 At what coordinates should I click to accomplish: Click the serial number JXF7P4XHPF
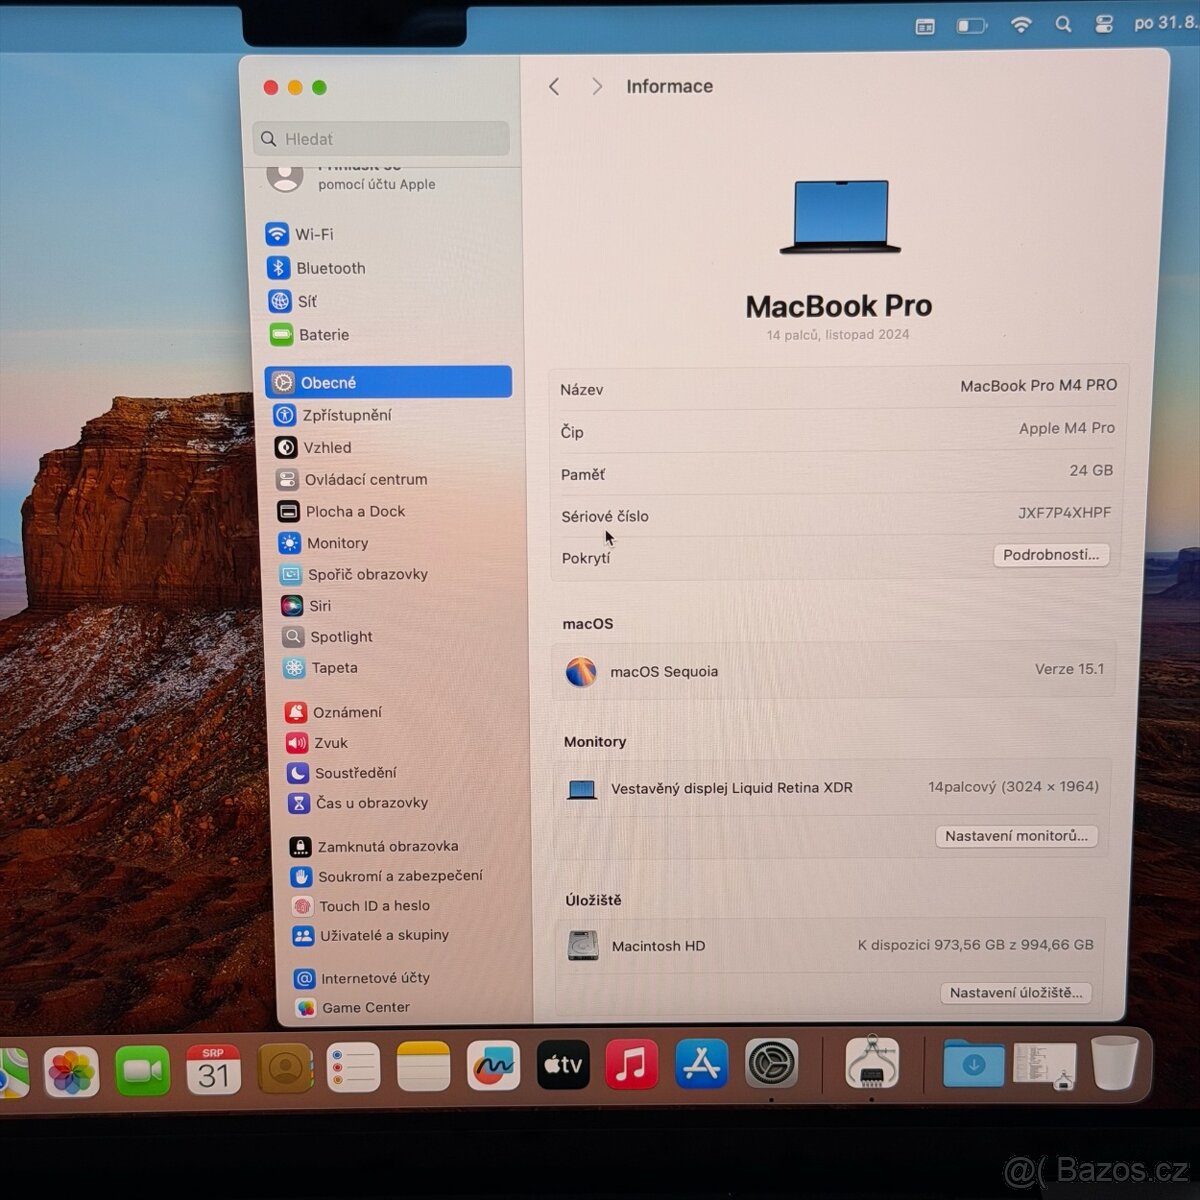point(1064,513)
